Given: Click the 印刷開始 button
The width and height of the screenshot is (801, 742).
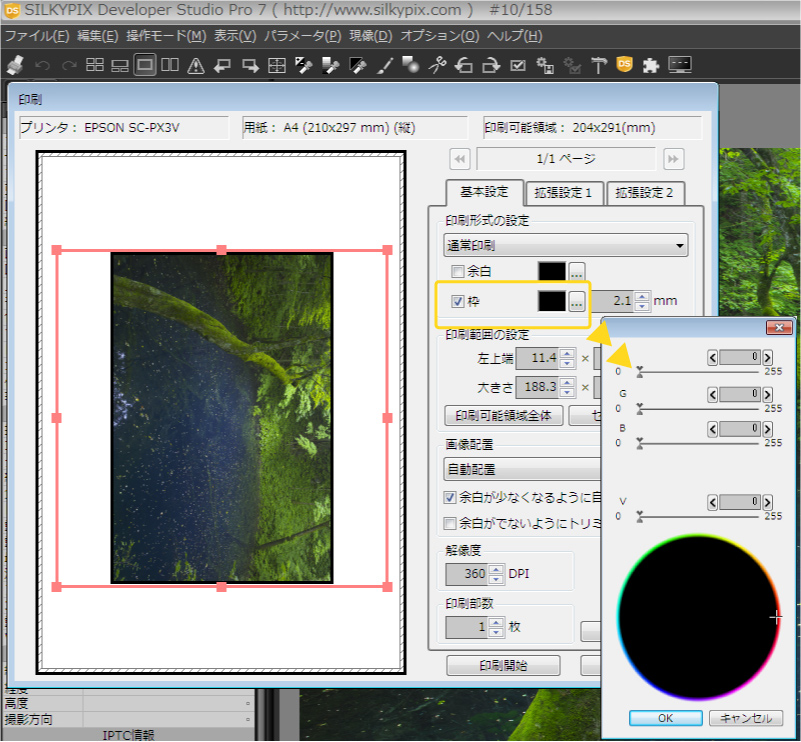Looking at the screenshot, I should [503, 665].
